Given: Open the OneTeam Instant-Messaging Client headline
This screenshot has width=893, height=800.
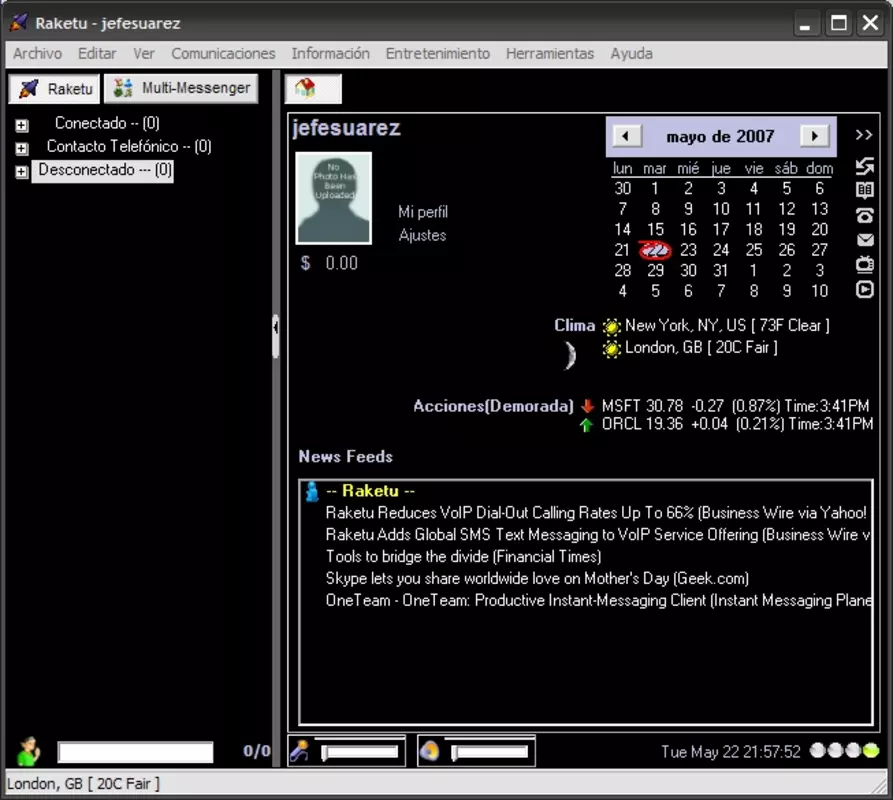Looking at the screenshot, I should (x=598, y=600).
